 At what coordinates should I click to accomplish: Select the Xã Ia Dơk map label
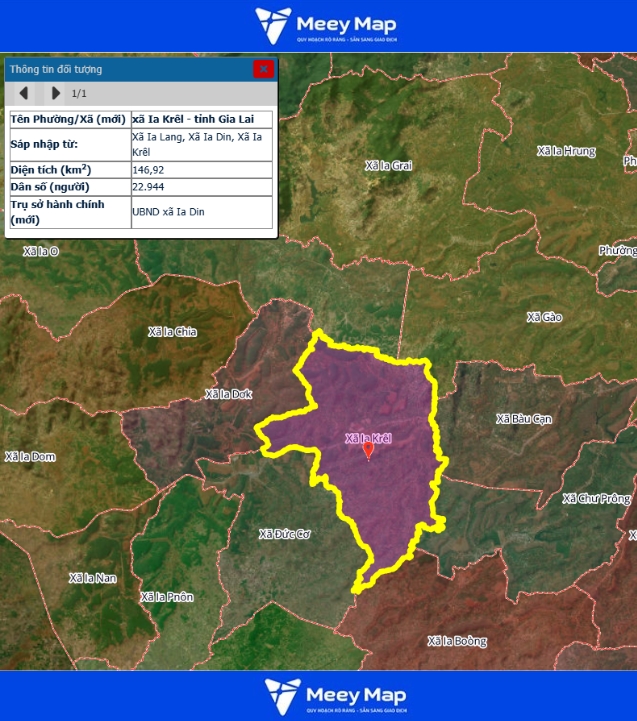(229, 394)
